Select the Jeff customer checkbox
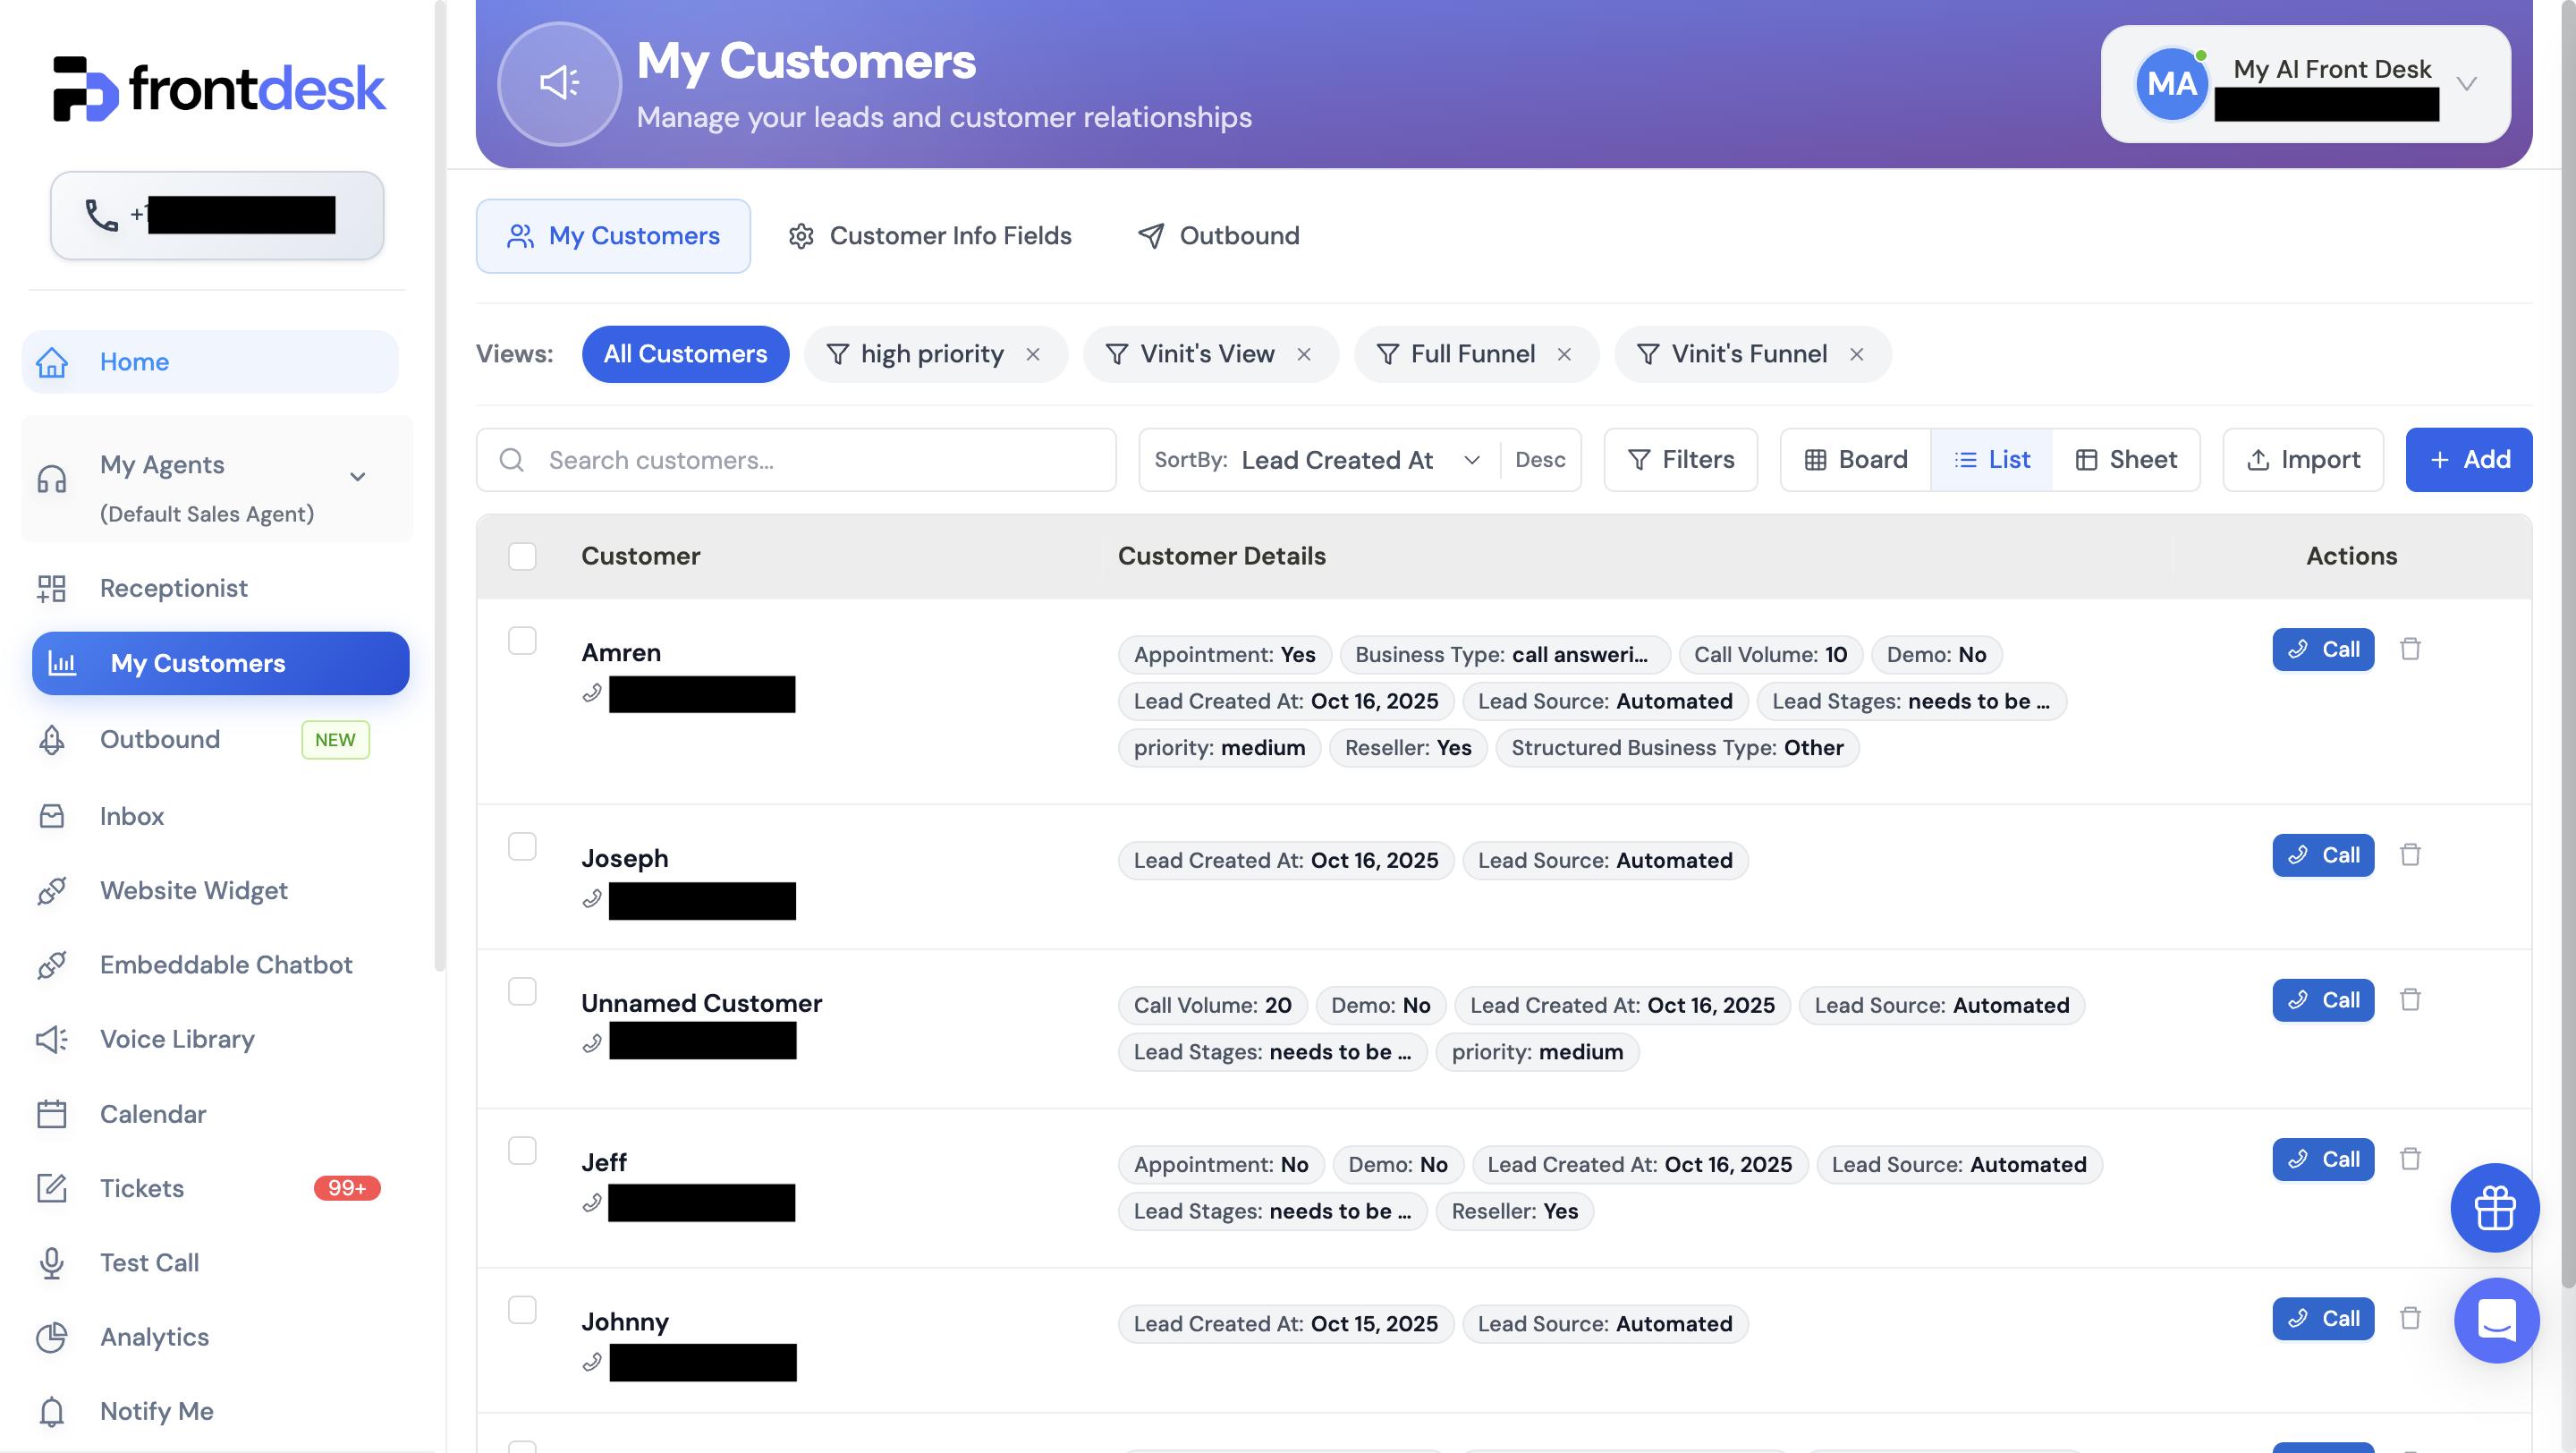 pyautogui.click(x=522, y=1150)
